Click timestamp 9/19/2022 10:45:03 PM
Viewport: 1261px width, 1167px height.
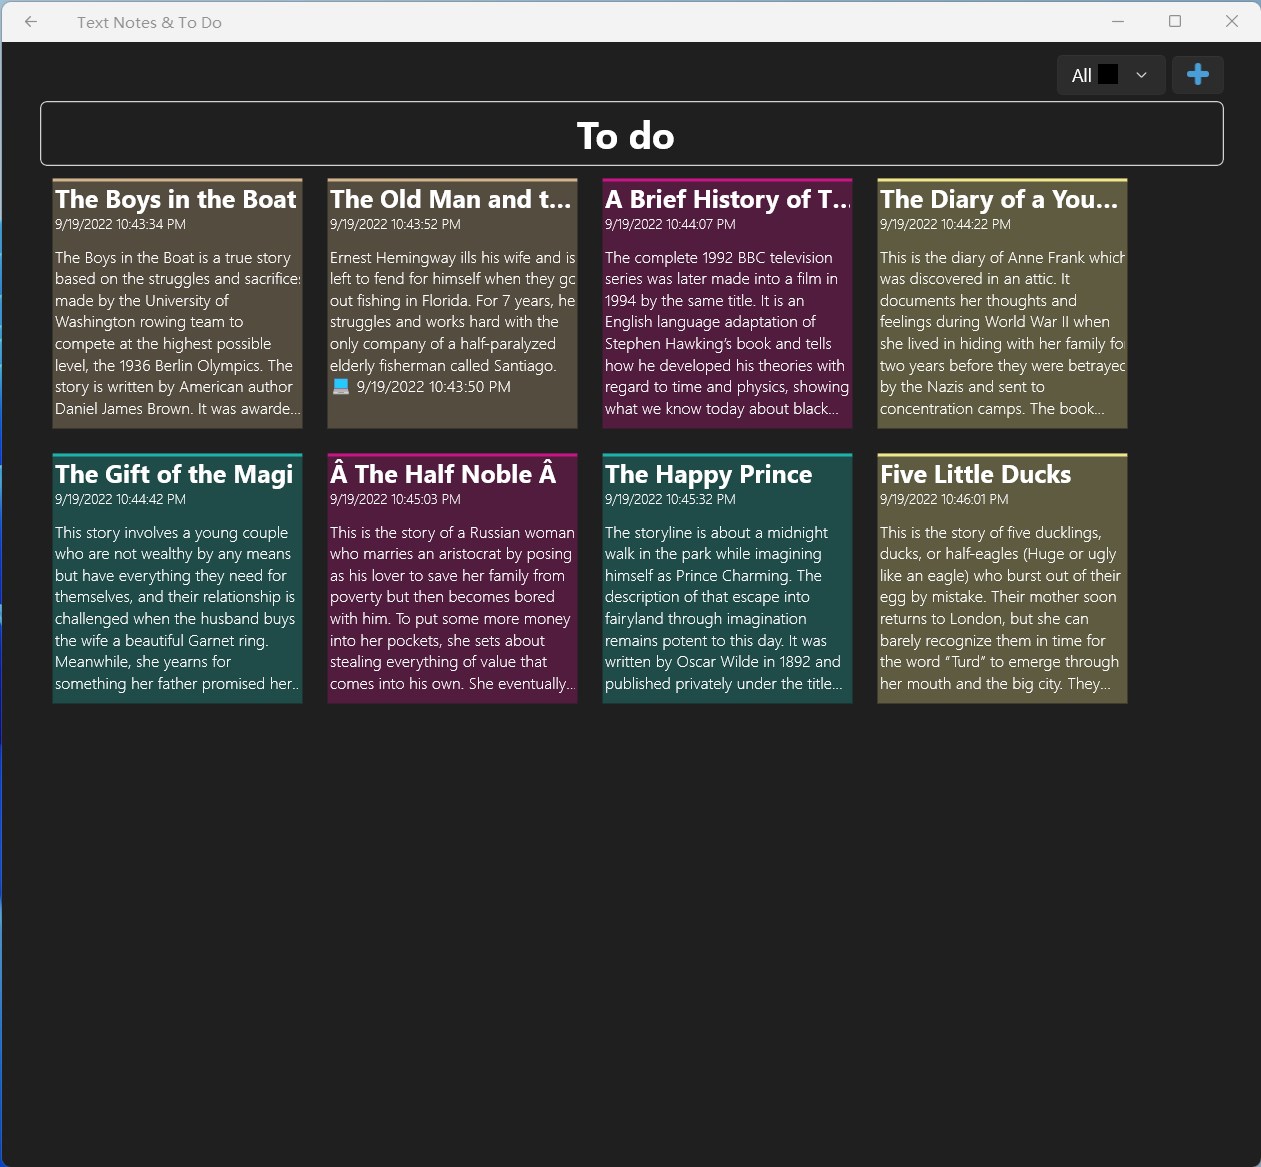395,500
